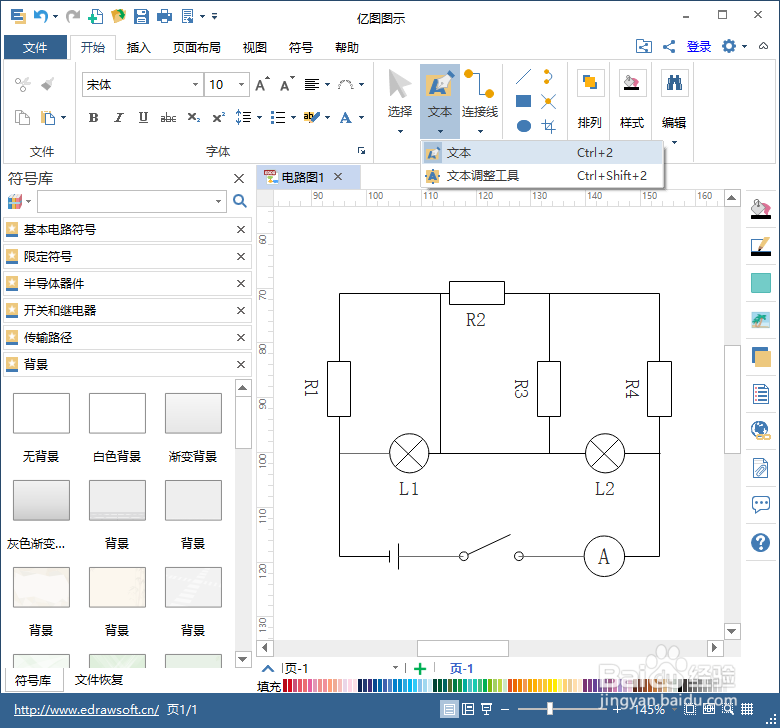Click the New document icon
Viewport: 780px width, 728px height.
coord(95,16)
